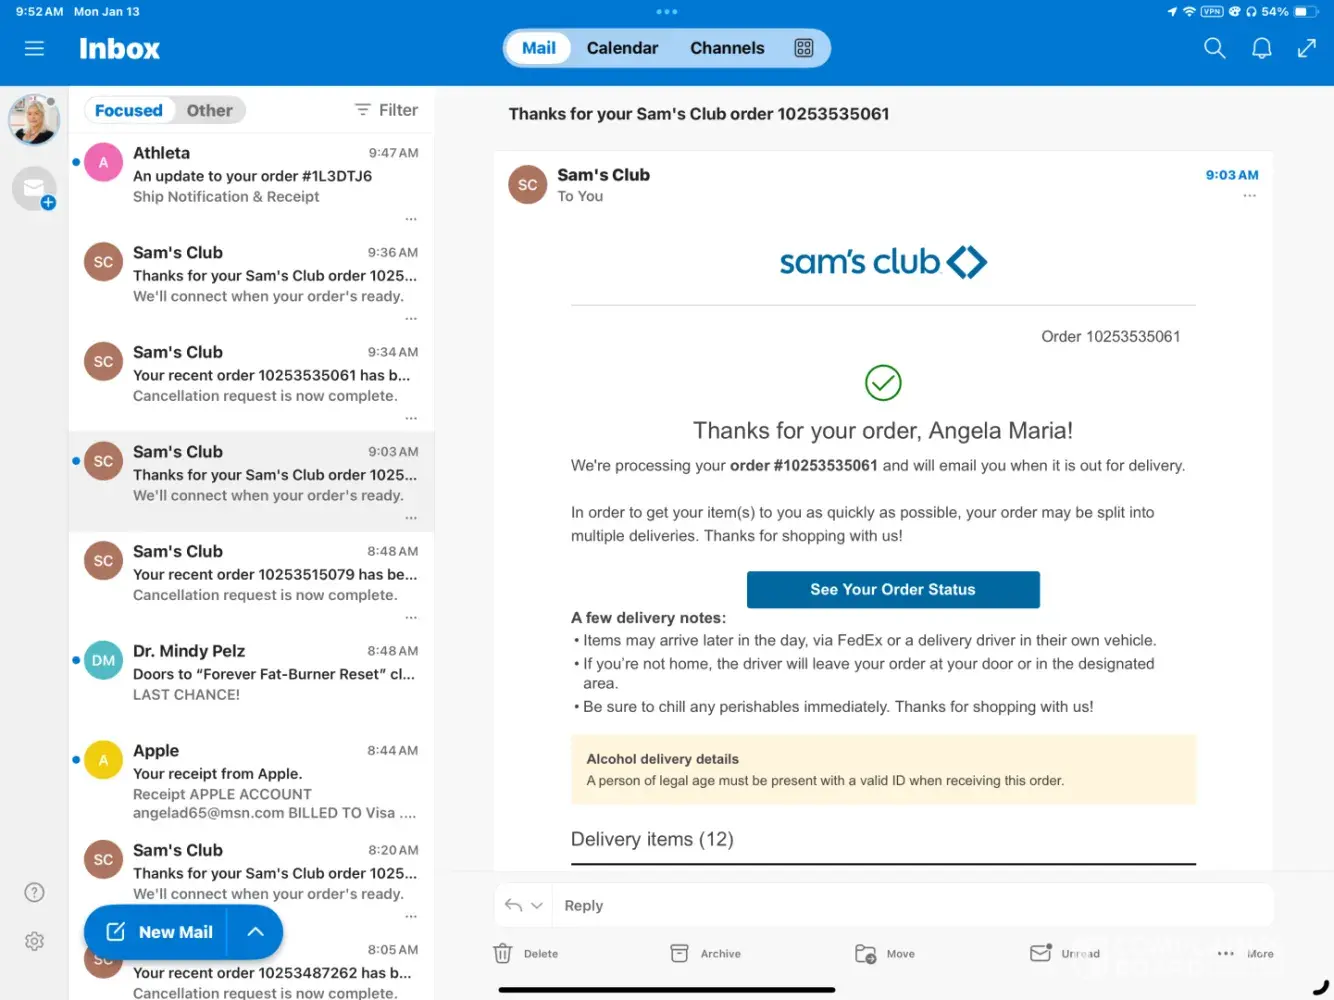This screenshot has width=1334, height=1000.
Task: Switch to the Other inbox
Action: [209, 110]
